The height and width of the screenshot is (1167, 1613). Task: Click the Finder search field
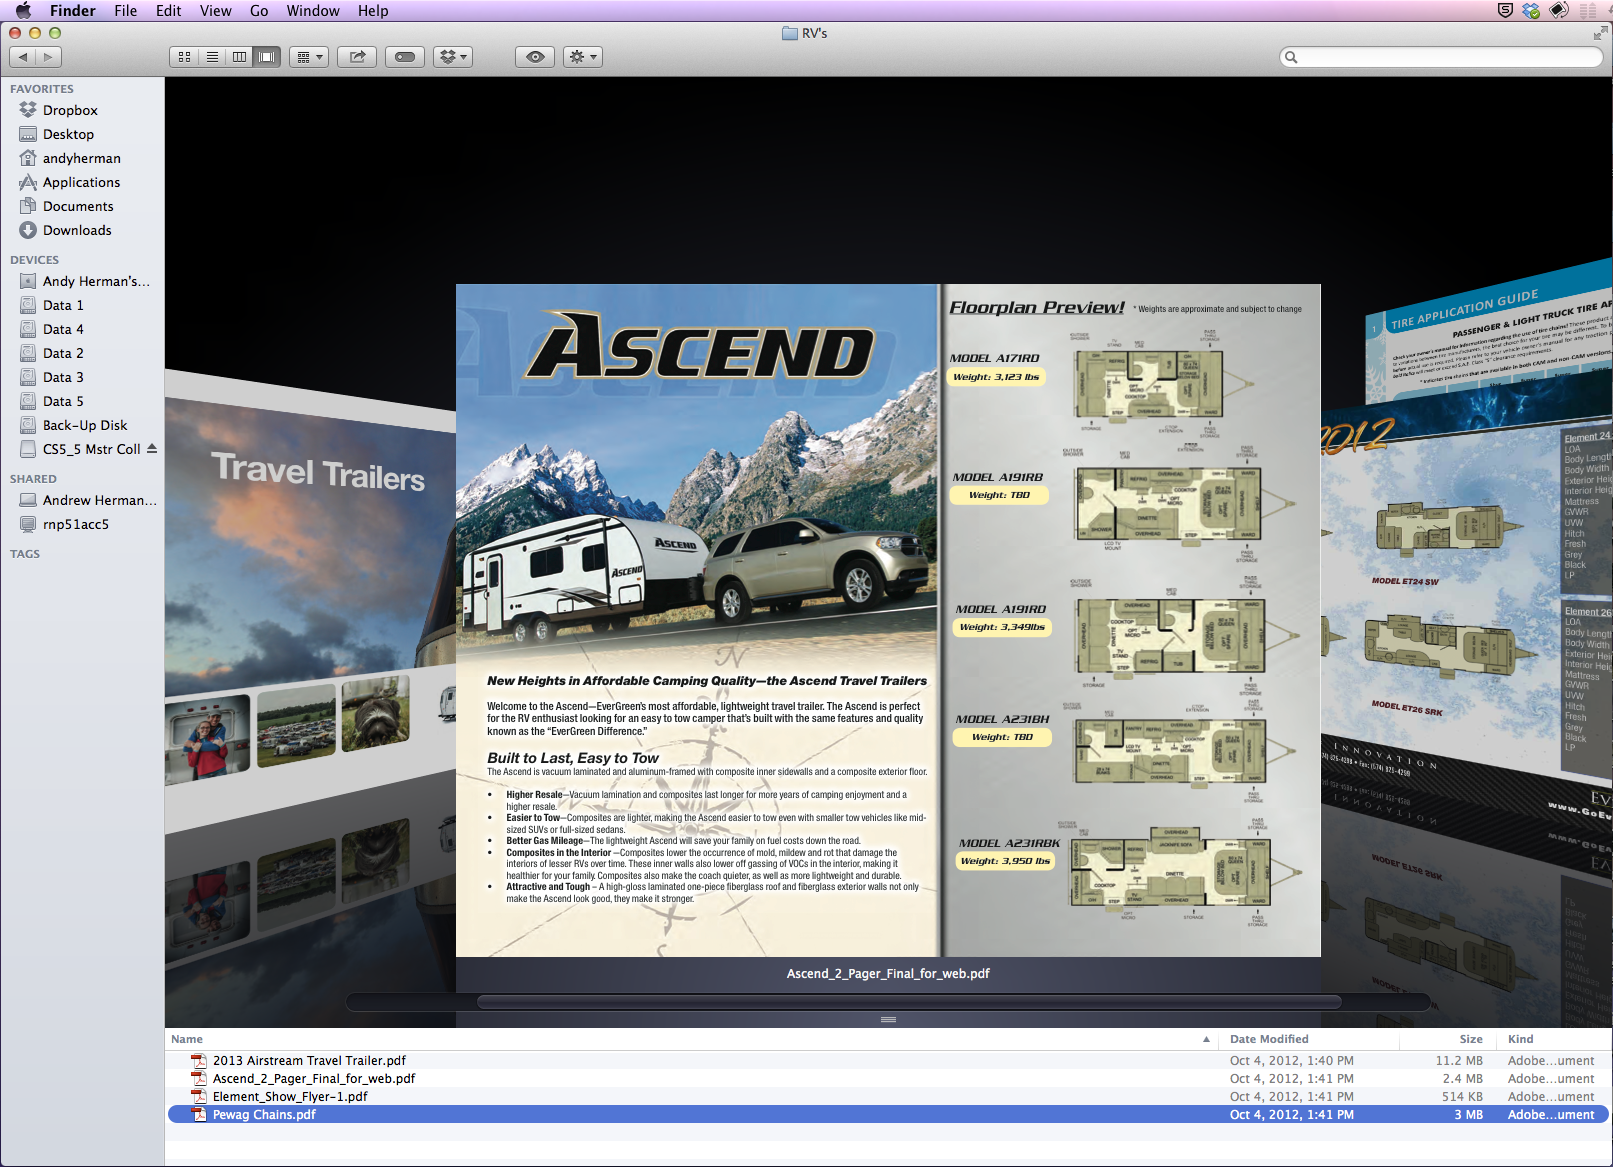(1441, 57)
